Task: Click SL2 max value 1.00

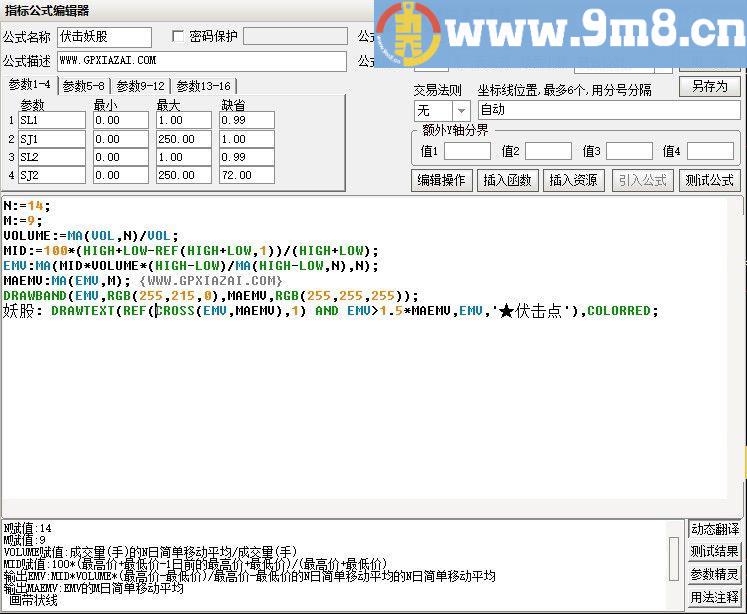Action: (184, 157)
